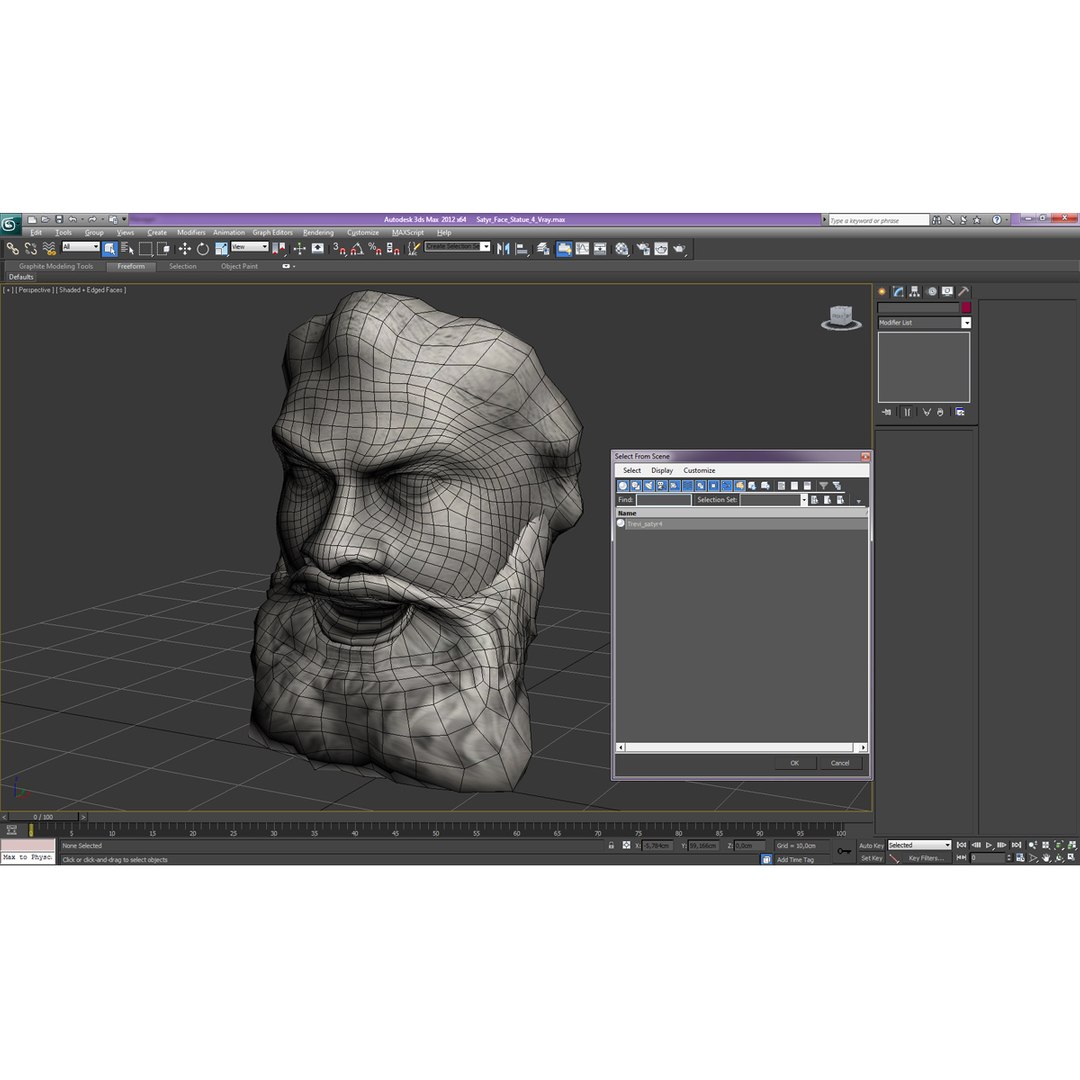Activate the Select and Scale tool
1080x1080 pixels.
[221, 249]
